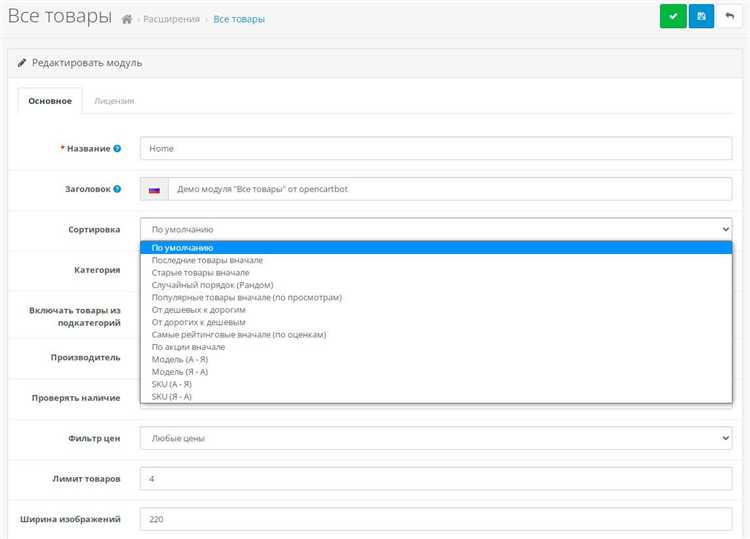Screen dimensions: 750x539
Task: Click the Russian flag language icon
Action: (x=154, y=189)
